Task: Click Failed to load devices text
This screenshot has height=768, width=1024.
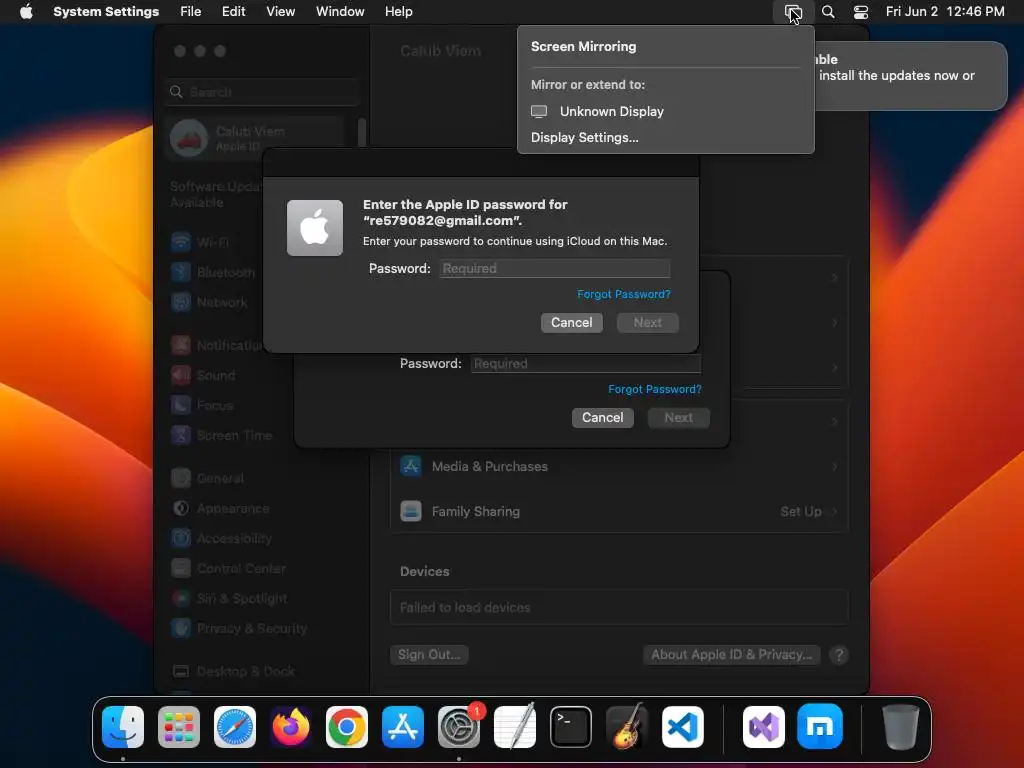Action: pos(465,608)
